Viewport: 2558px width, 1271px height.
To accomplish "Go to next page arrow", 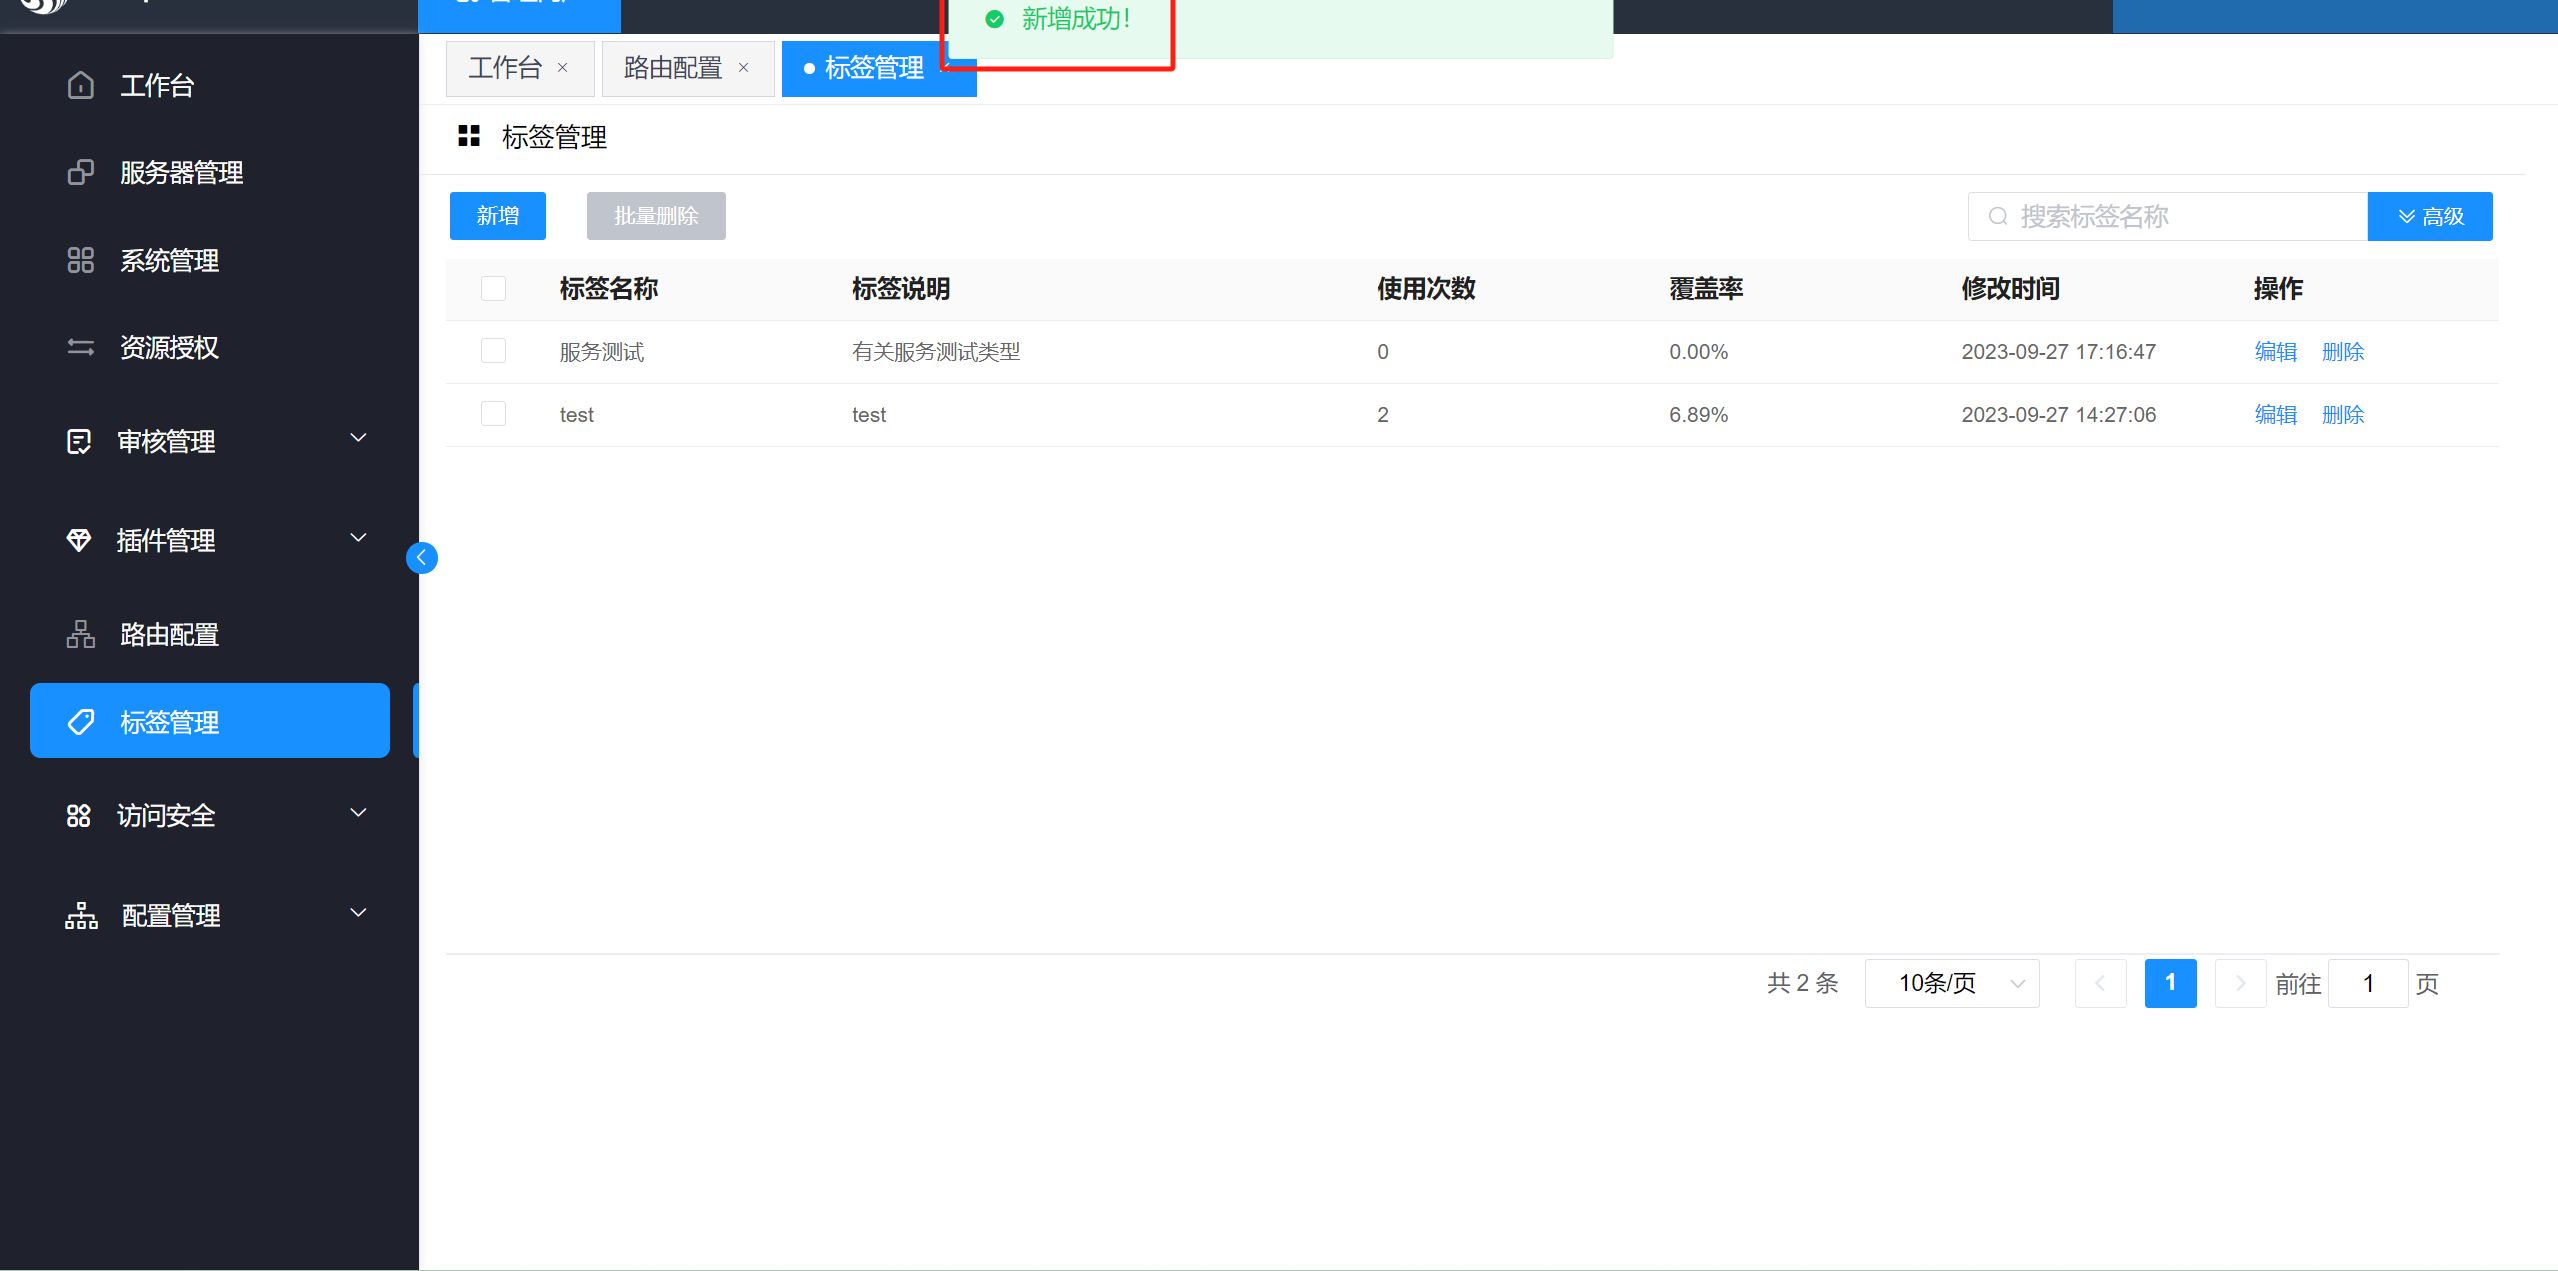I will tap(2241, 983).
